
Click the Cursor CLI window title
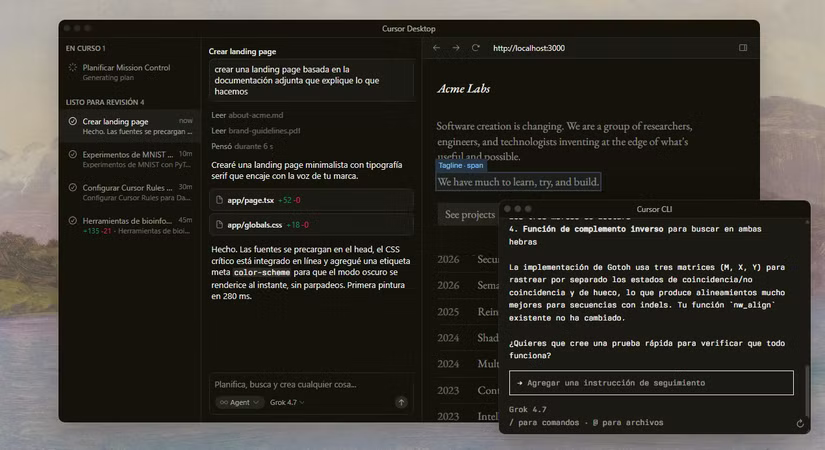(x=654, y=209)
